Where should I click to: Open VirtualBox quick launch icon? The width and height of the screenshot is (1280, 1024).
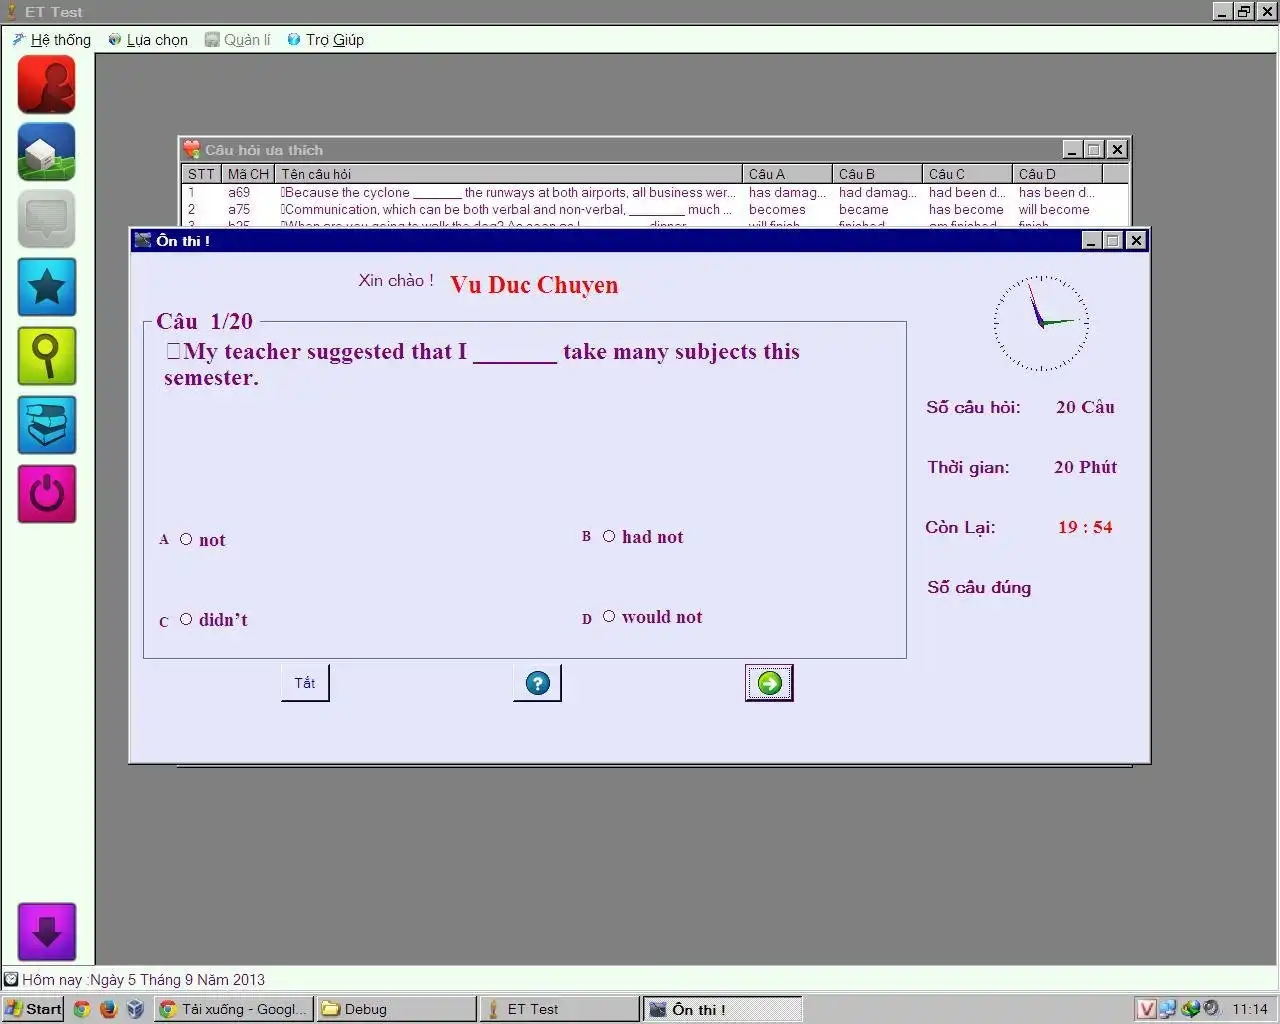(x=135, y=1009)
